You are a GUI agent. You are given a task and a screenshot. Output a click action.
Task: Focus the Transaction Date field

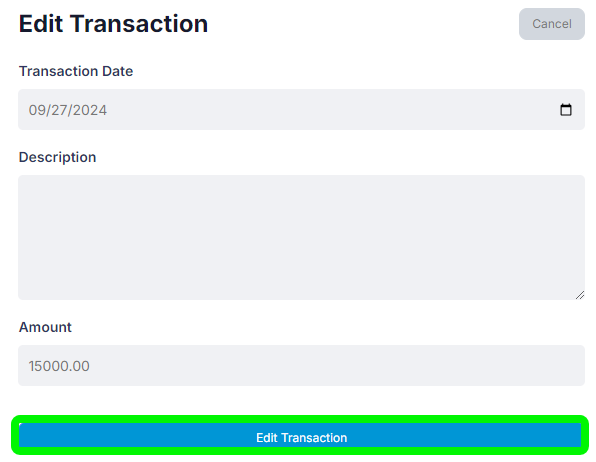(301, 110)
